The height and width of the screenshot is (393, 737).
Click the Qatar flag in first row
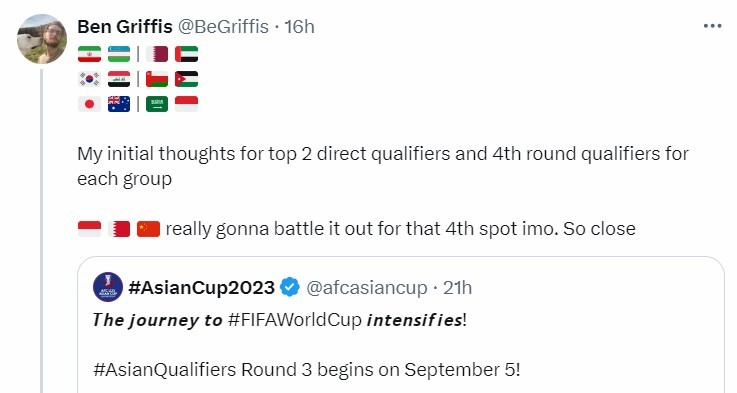(x=157, y=54)
